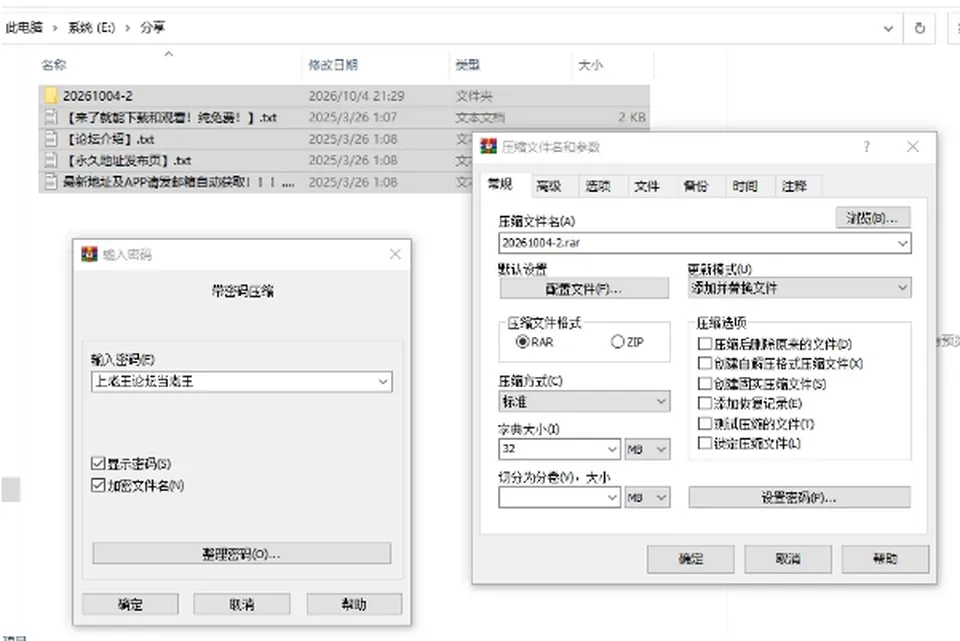960x641 pixels.
Task: Click the WinRAR icon in 压缩文件名和参数 title bar
Action: pyautogui.click(x=489, y=146)
